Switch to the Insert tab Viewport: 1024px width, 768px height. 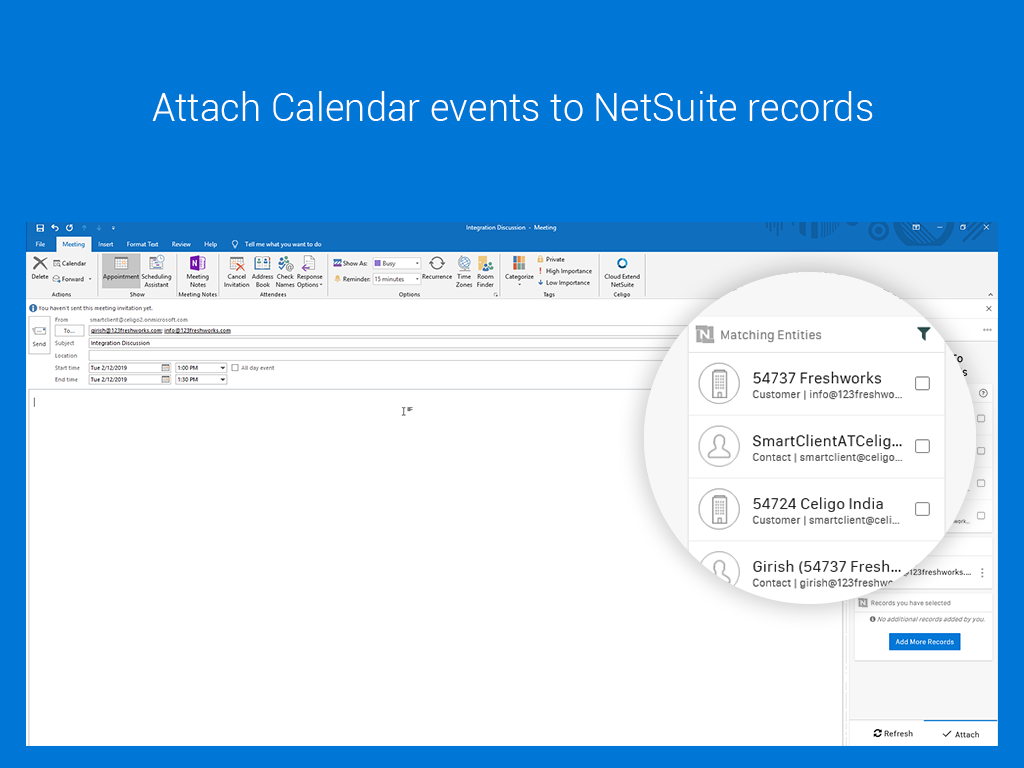tap(105, 244)
